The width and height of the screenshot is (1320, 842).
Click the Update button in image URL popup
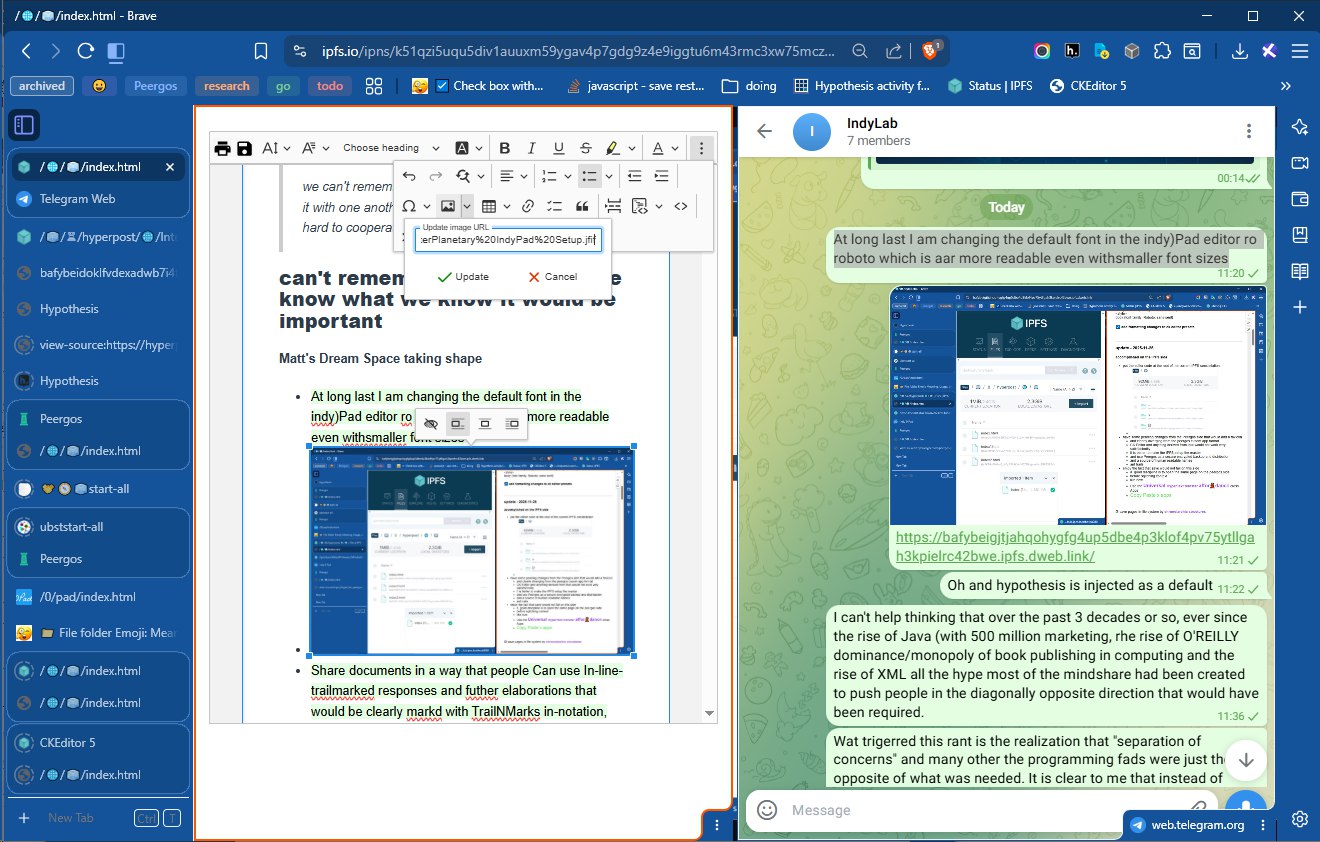[x=462, y=277]
